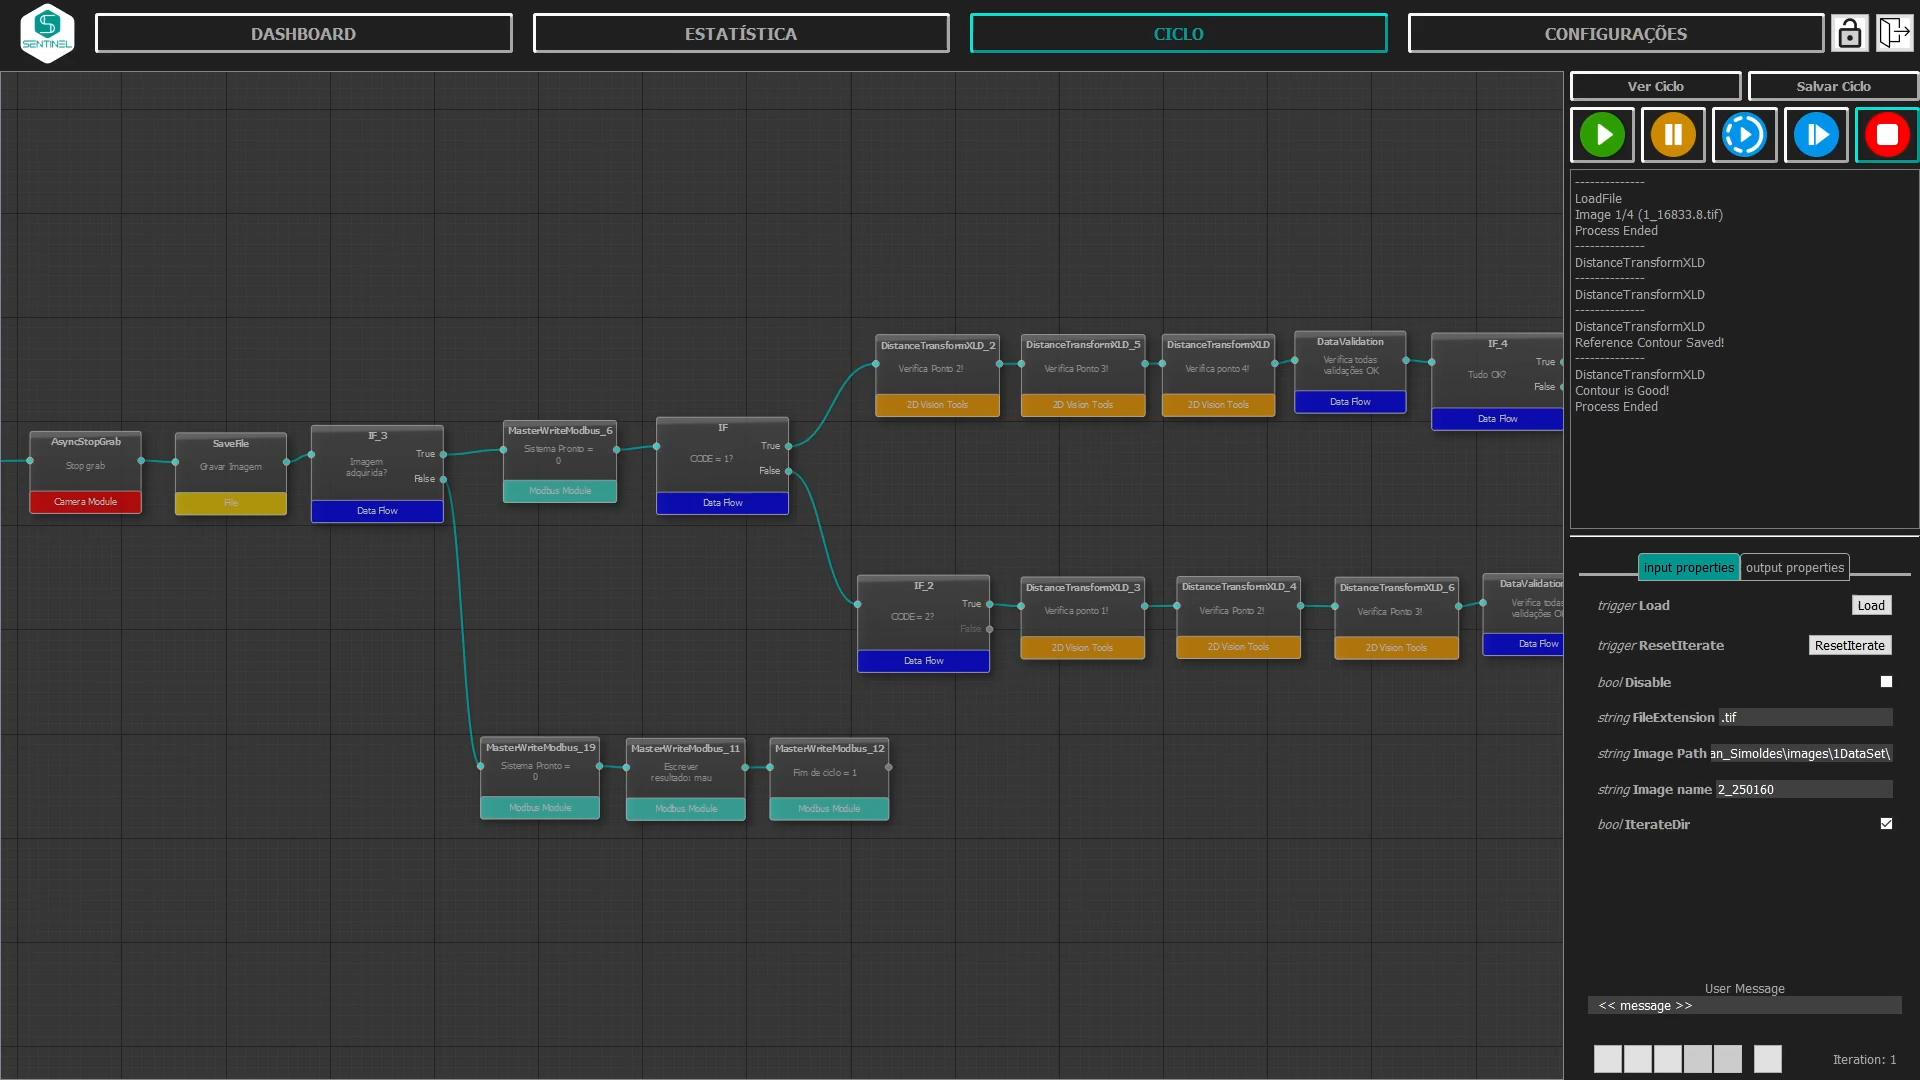
Task: Switch to output properties tab
Action: (1794, 568)
